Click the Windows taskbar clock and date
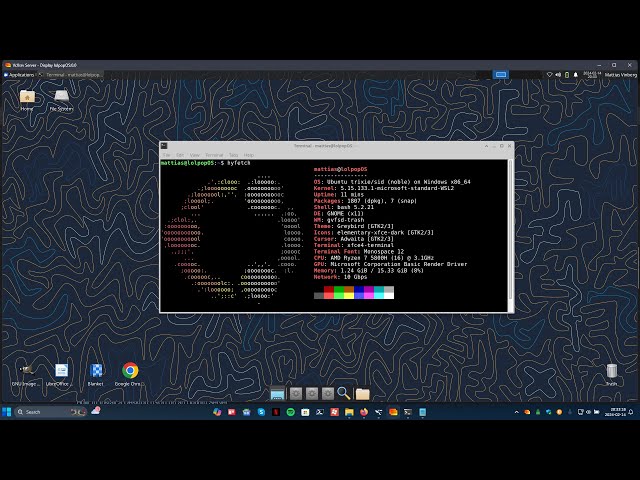 tap(615, 412)
